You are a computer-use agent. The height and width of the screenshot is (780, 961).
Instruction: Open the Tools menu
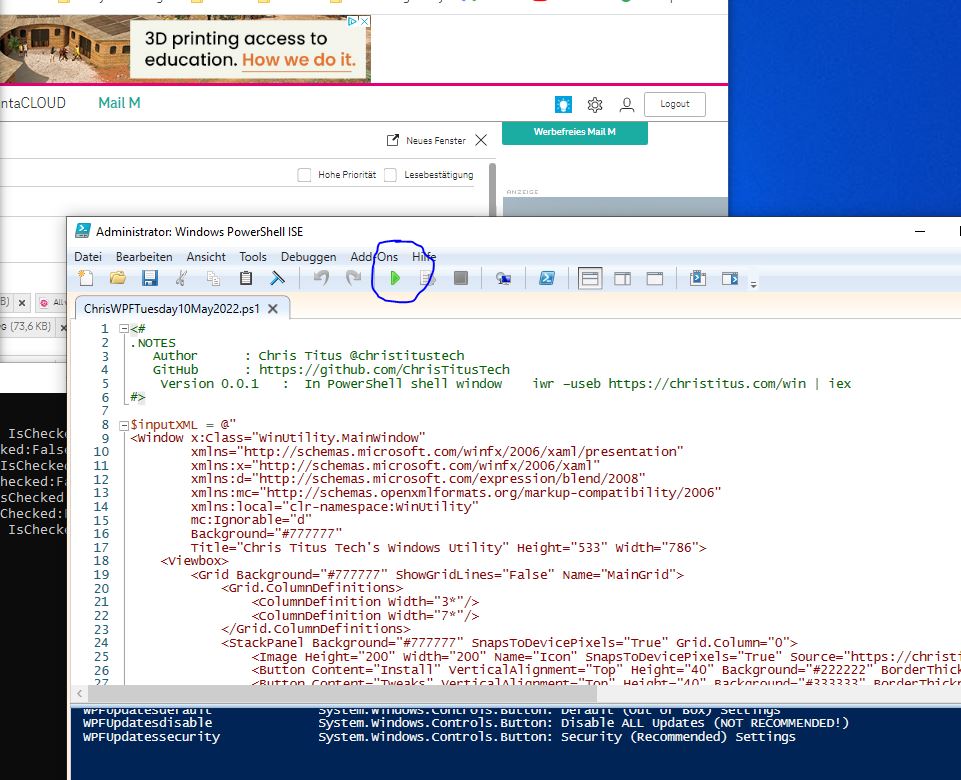253,257
